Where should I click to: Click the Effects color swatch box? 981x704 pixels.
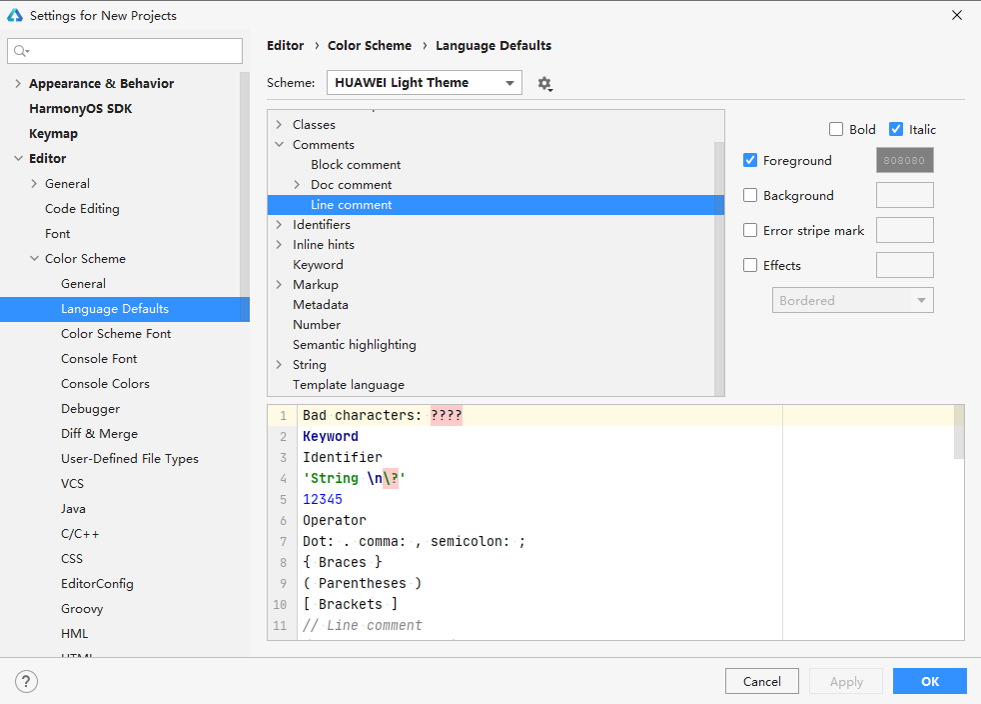coord(905,265)
